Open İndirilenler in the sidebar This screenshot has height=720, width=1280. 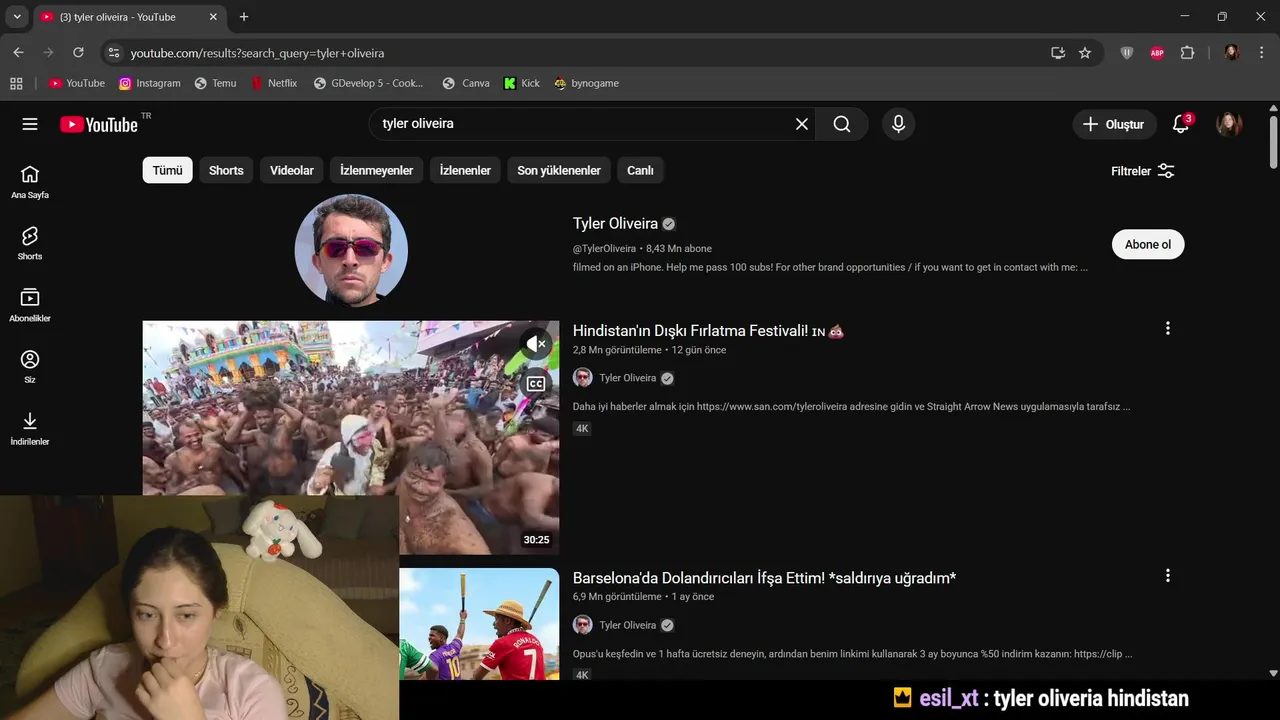(30, 428)
